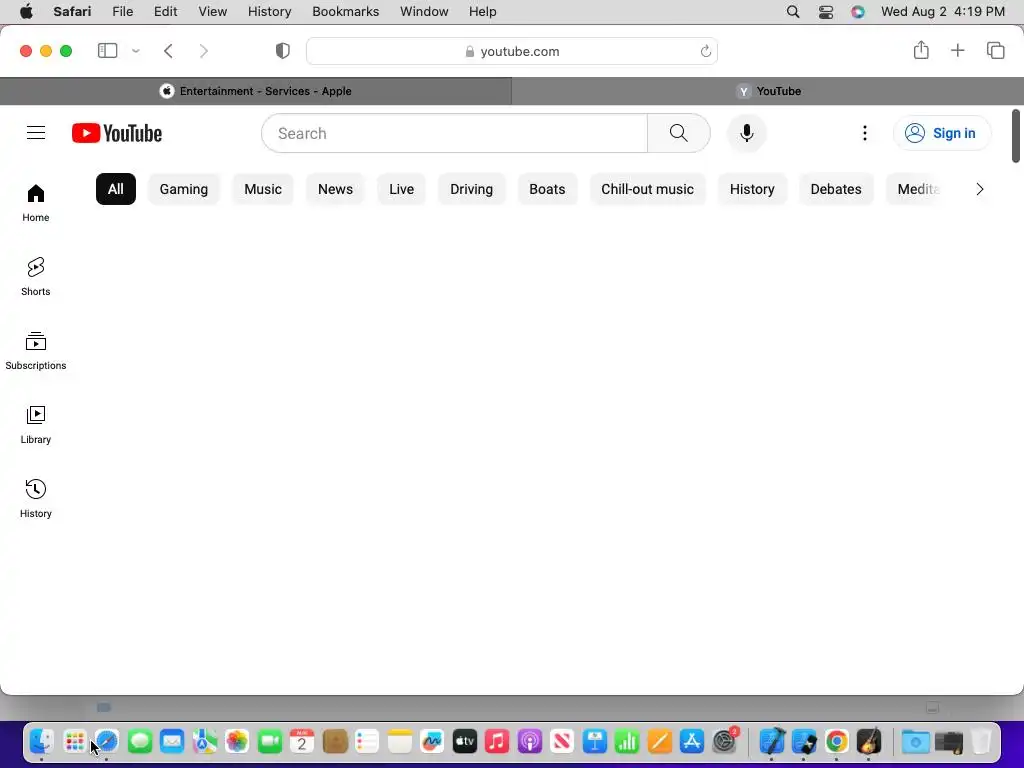Open the Window menu
The image size is (1024, 768).
point(424,12)
